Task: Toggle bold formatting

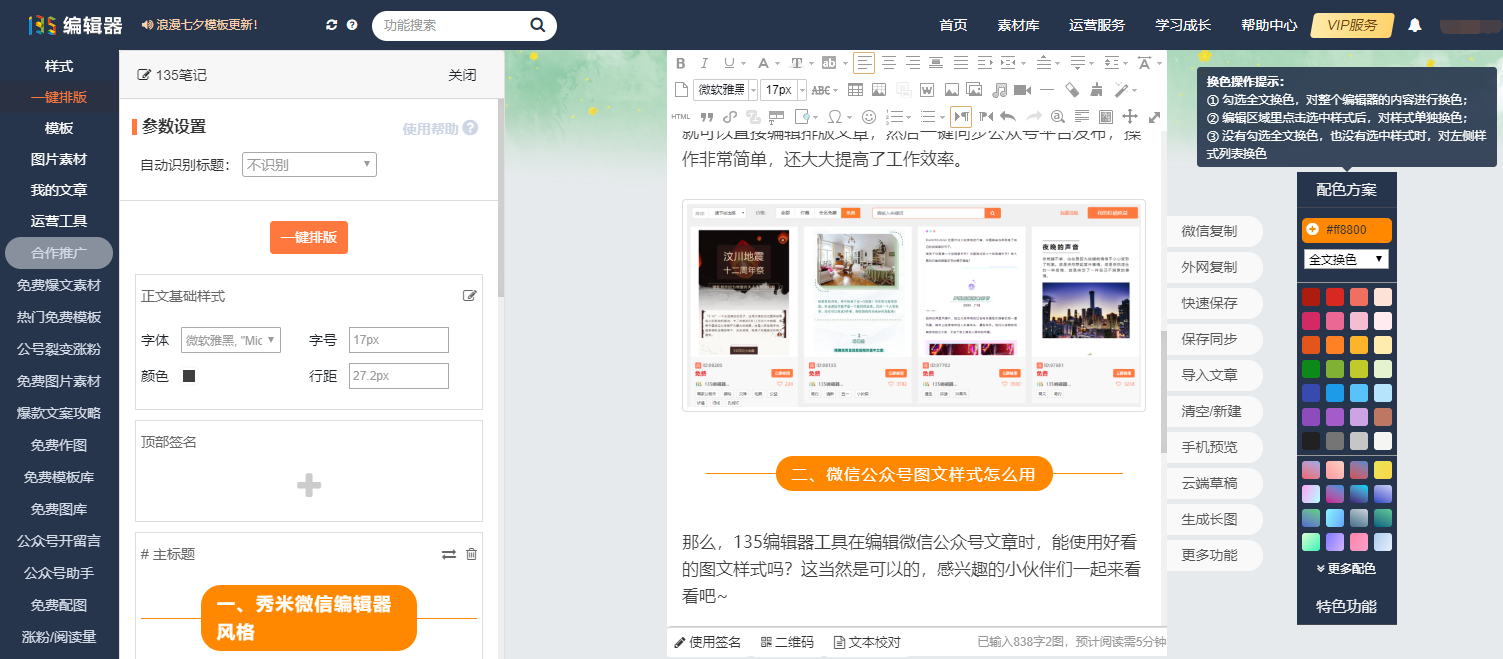Action: pyautogui.click(x=681, y=63)
